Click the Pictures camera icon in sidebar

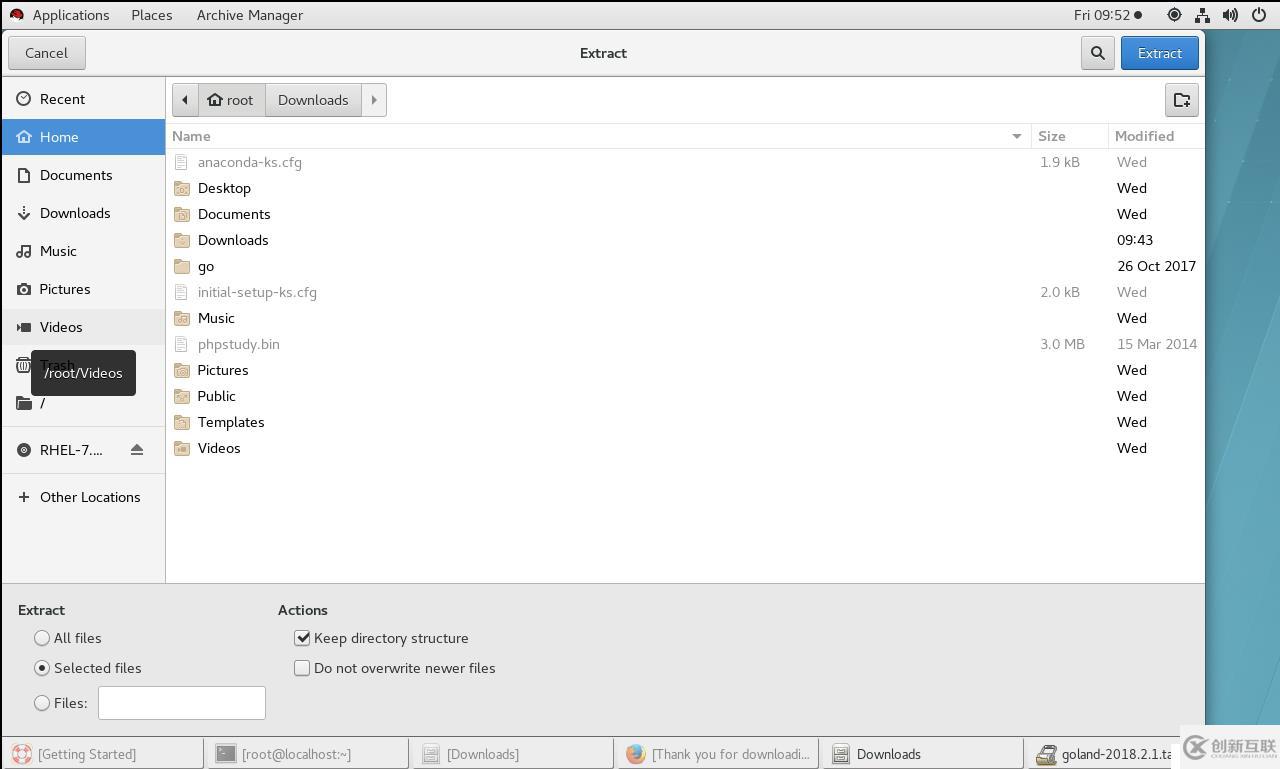[24, 289]
